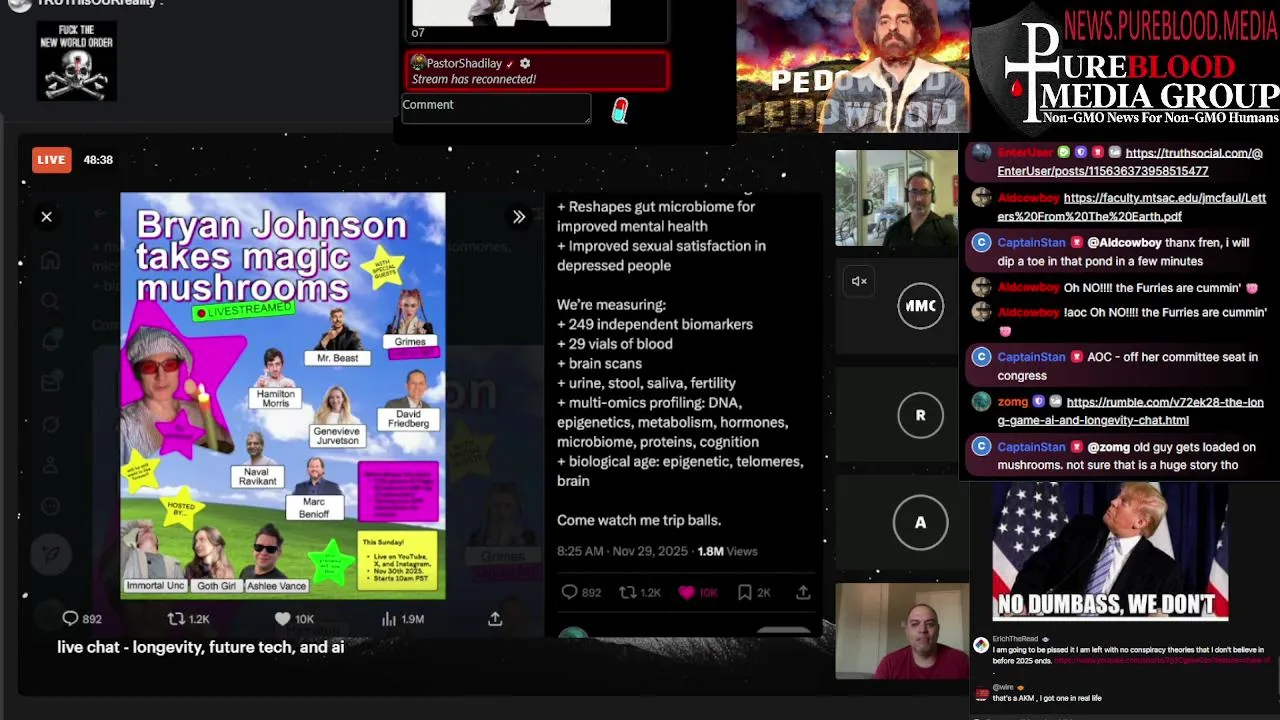
Task: Click the PEDOWOOD video thumbnail
Action: [x=853, y=66]
